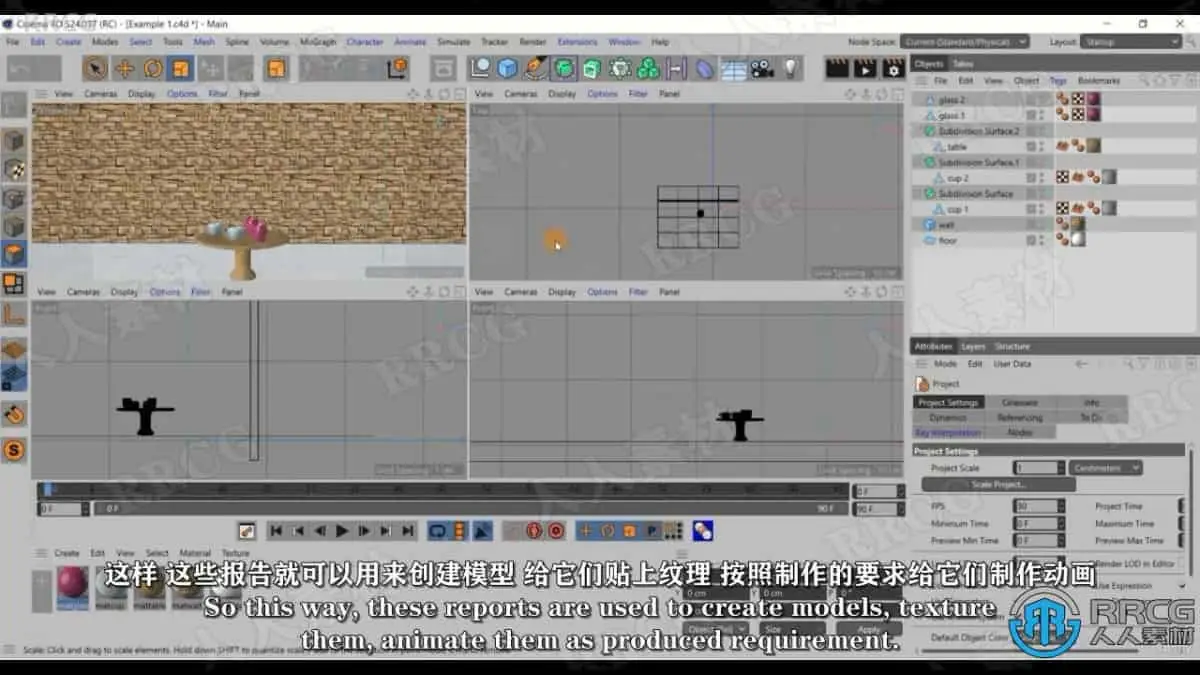This screenshot has width=1200, height=675.
Task: Toggle layer checkbox for table
Action: coord(1031,147)
